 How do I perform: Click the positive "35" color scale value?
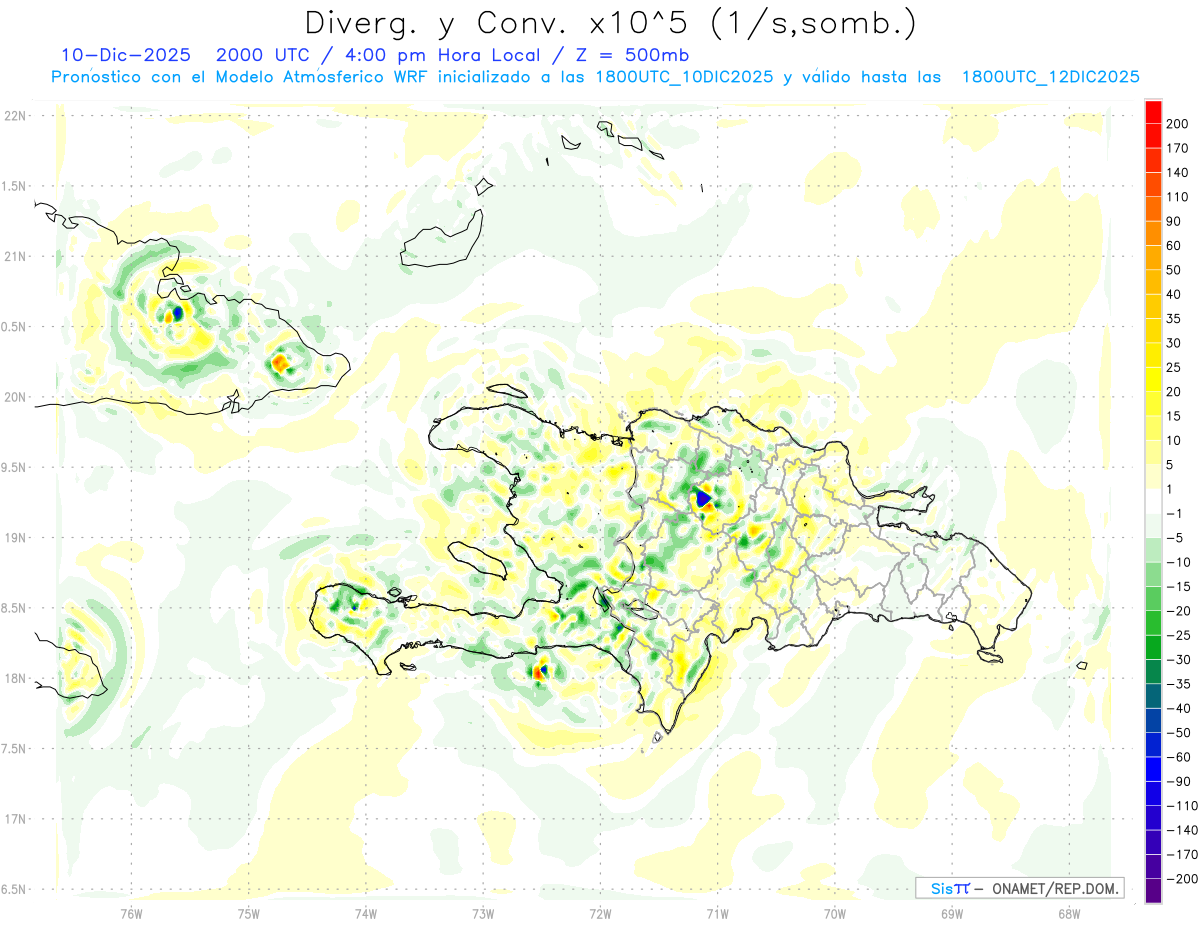point(1174,319)
